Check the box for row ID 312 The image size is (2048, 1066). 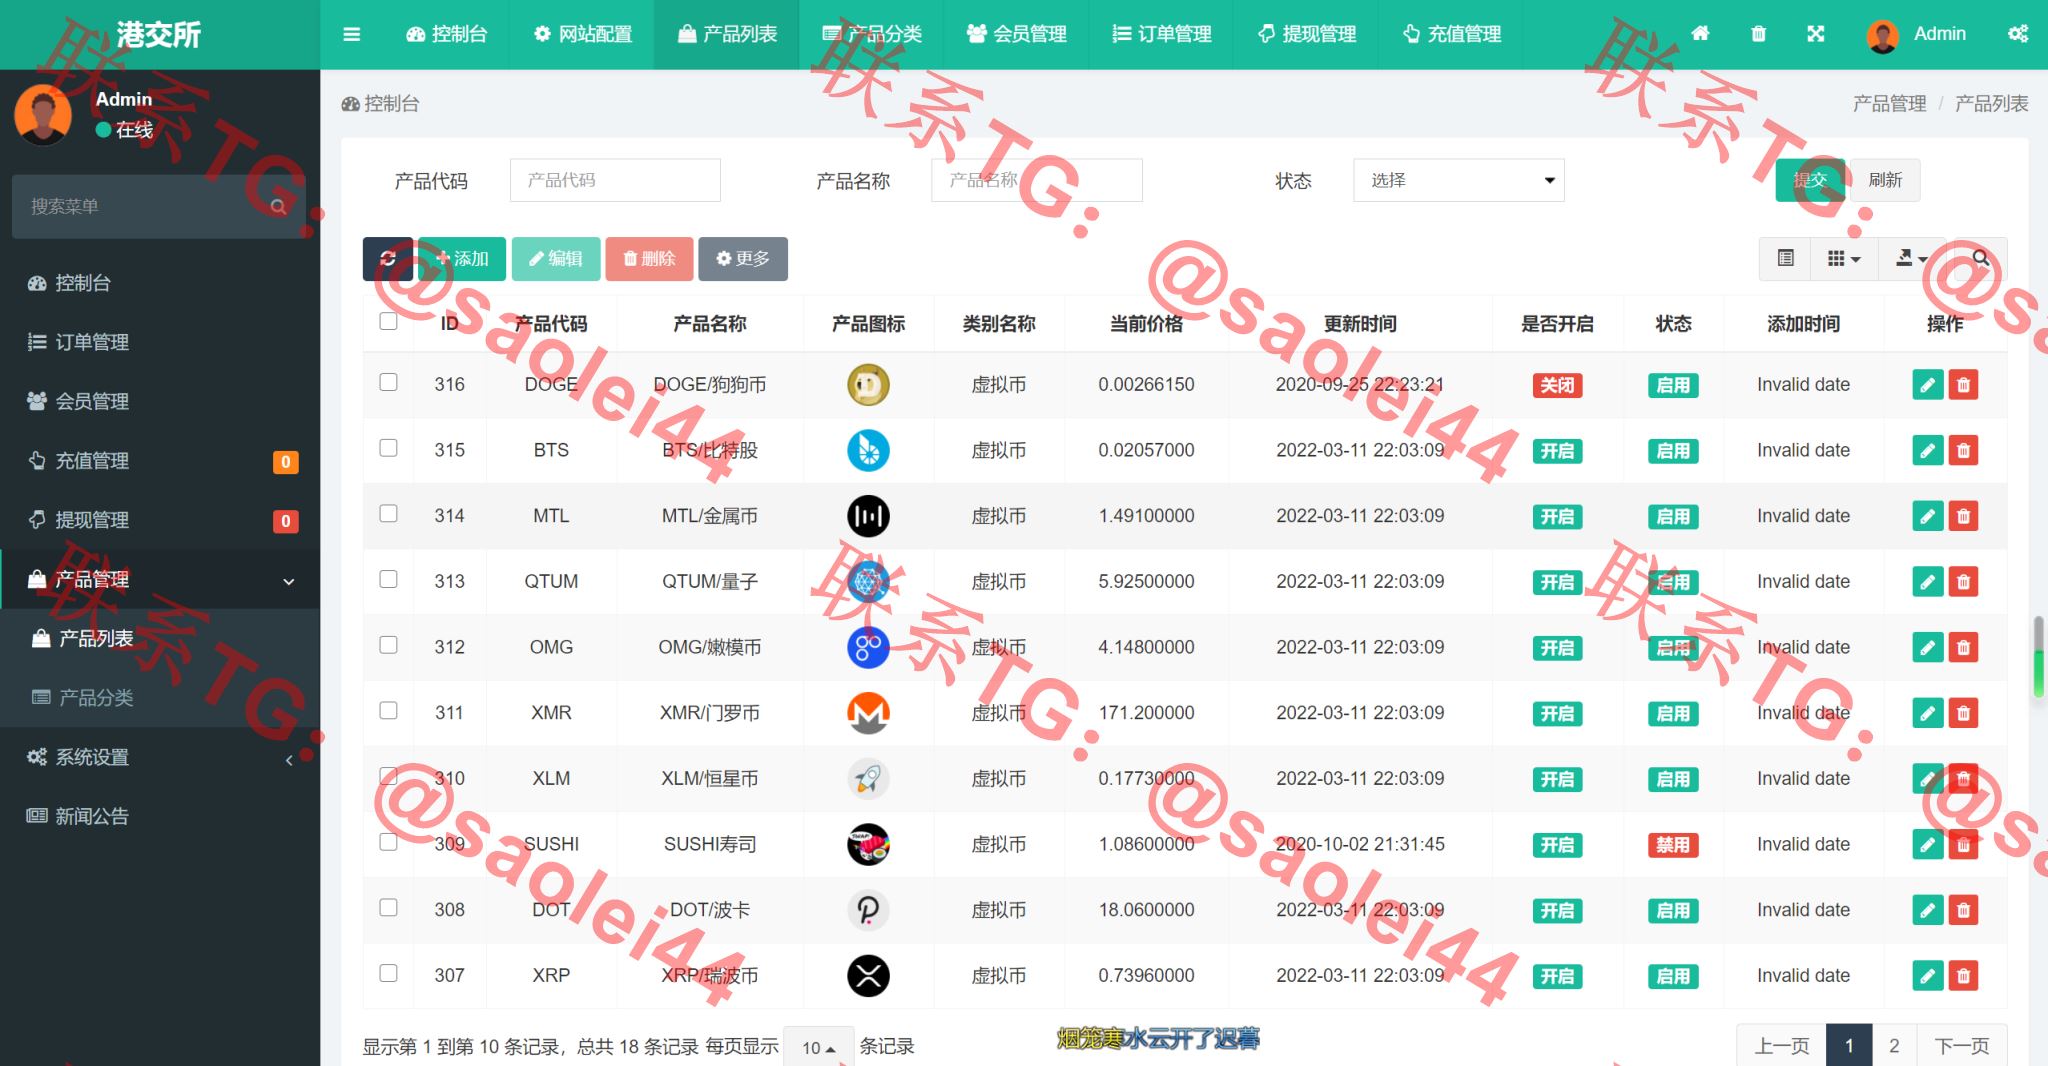click(x=388, y=645)
